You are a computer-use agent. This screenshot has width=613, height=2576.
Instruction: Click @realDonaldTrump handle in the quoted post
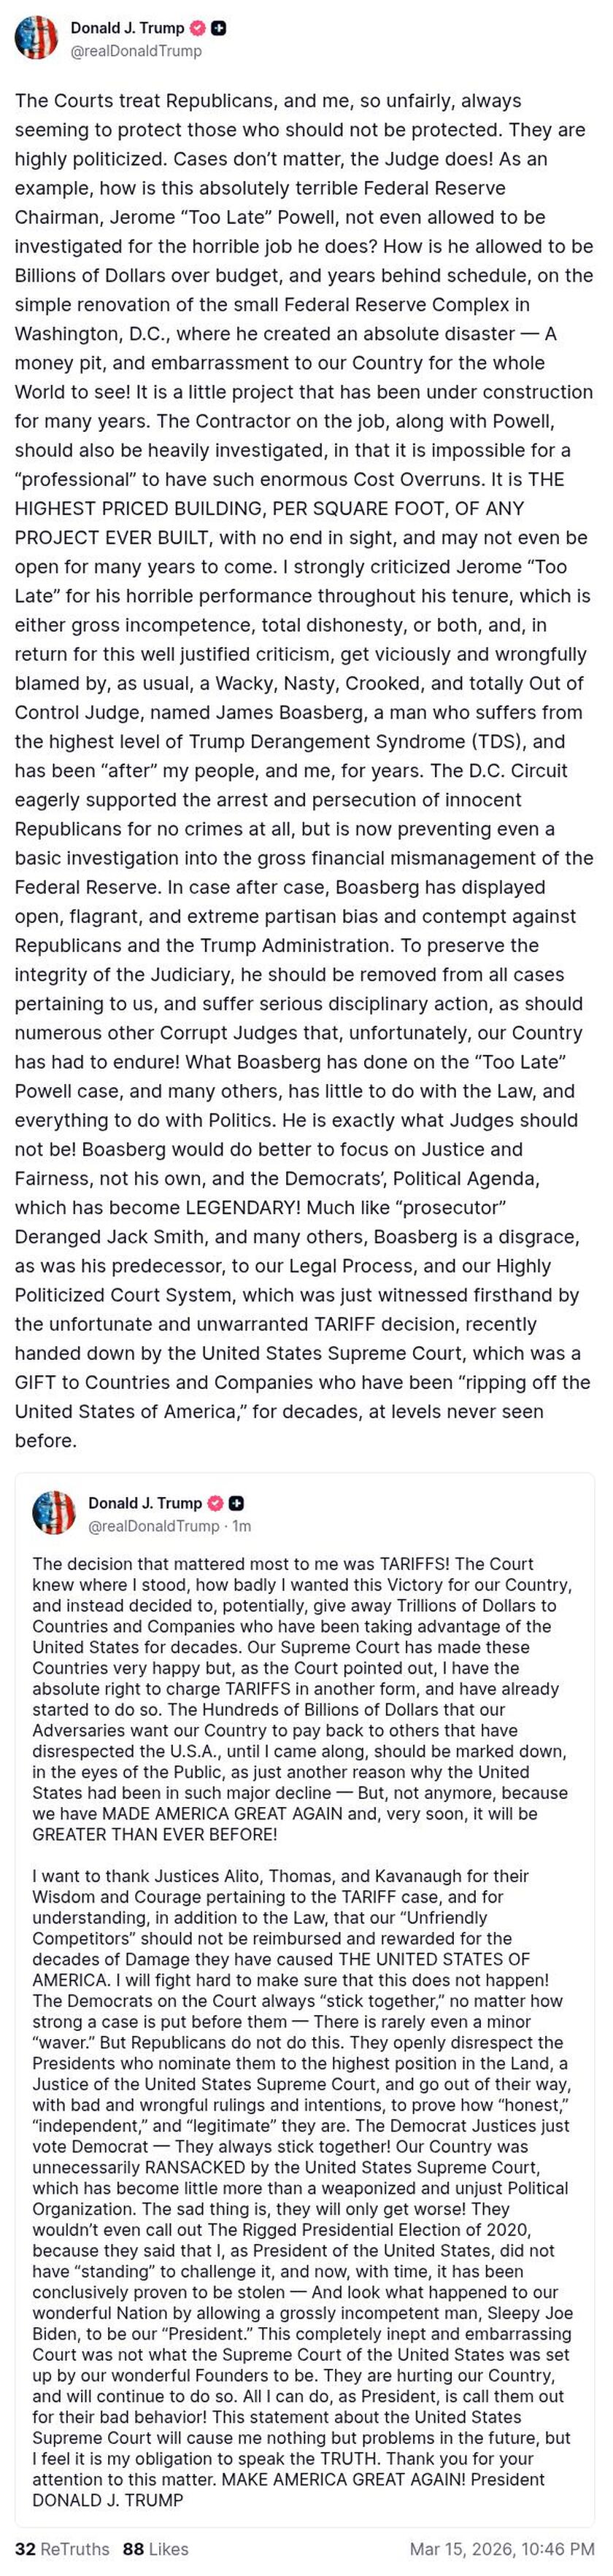click(153, 1526)
